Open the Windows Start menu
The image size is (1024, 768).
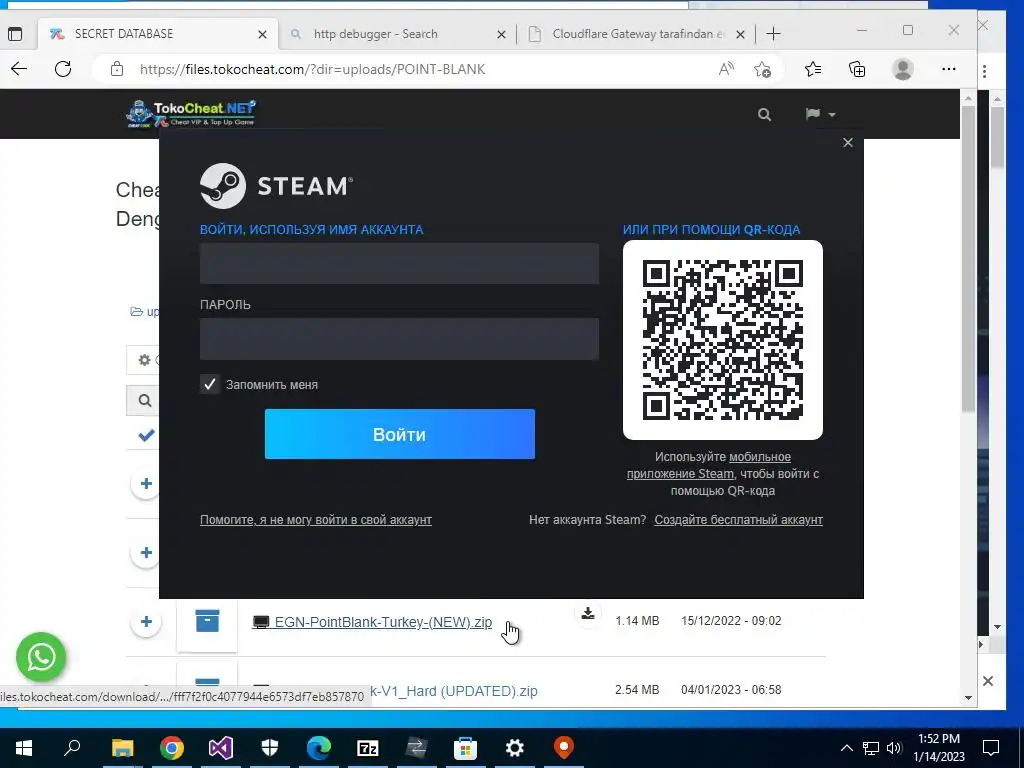tap(24, 748)
